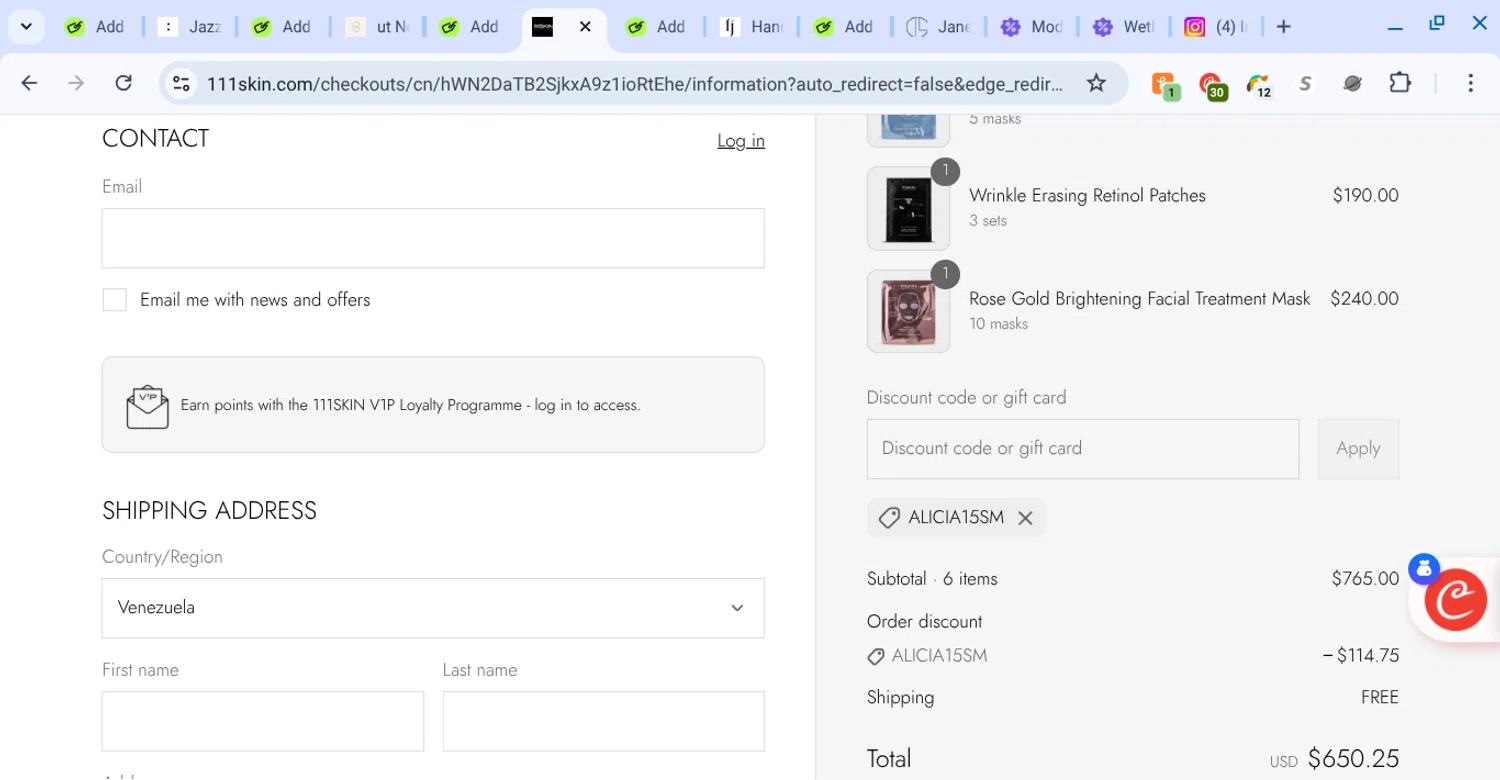
Task: Click the $765.00 subtotal amount
Action: pos(1365,579)
